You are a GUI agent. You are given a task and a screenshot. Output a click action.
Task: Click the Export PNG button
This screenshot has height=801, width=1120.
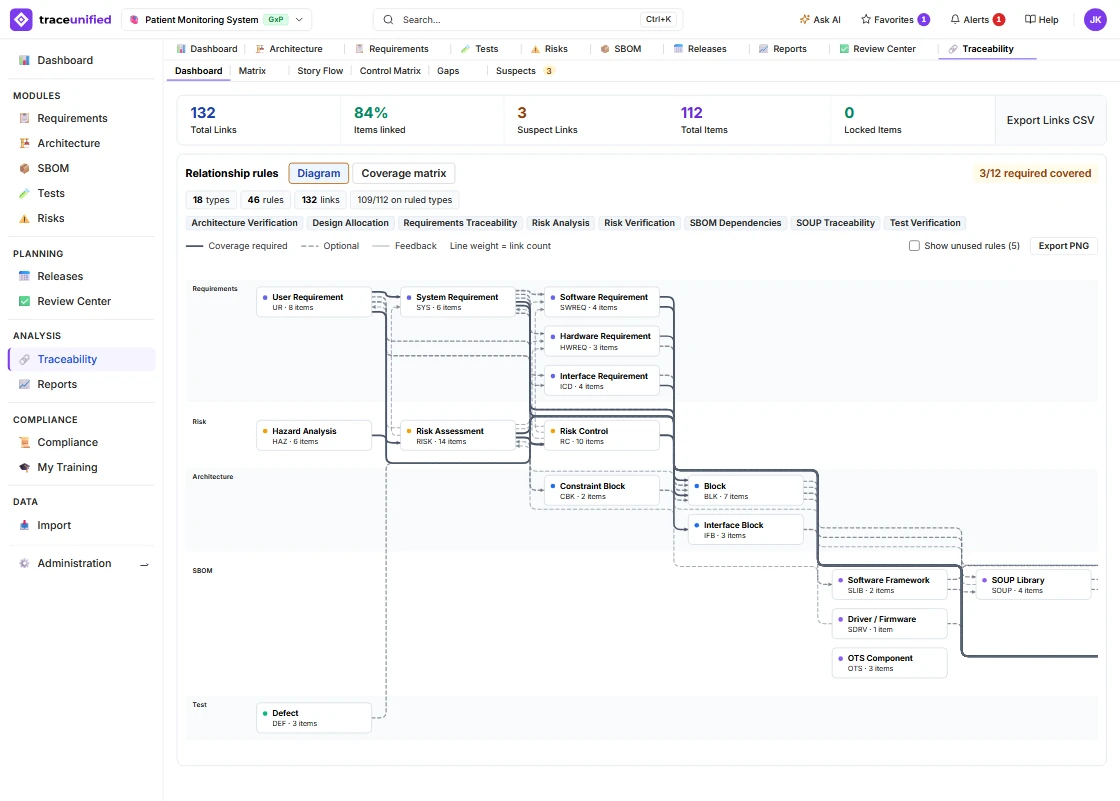click(1064, 246)
